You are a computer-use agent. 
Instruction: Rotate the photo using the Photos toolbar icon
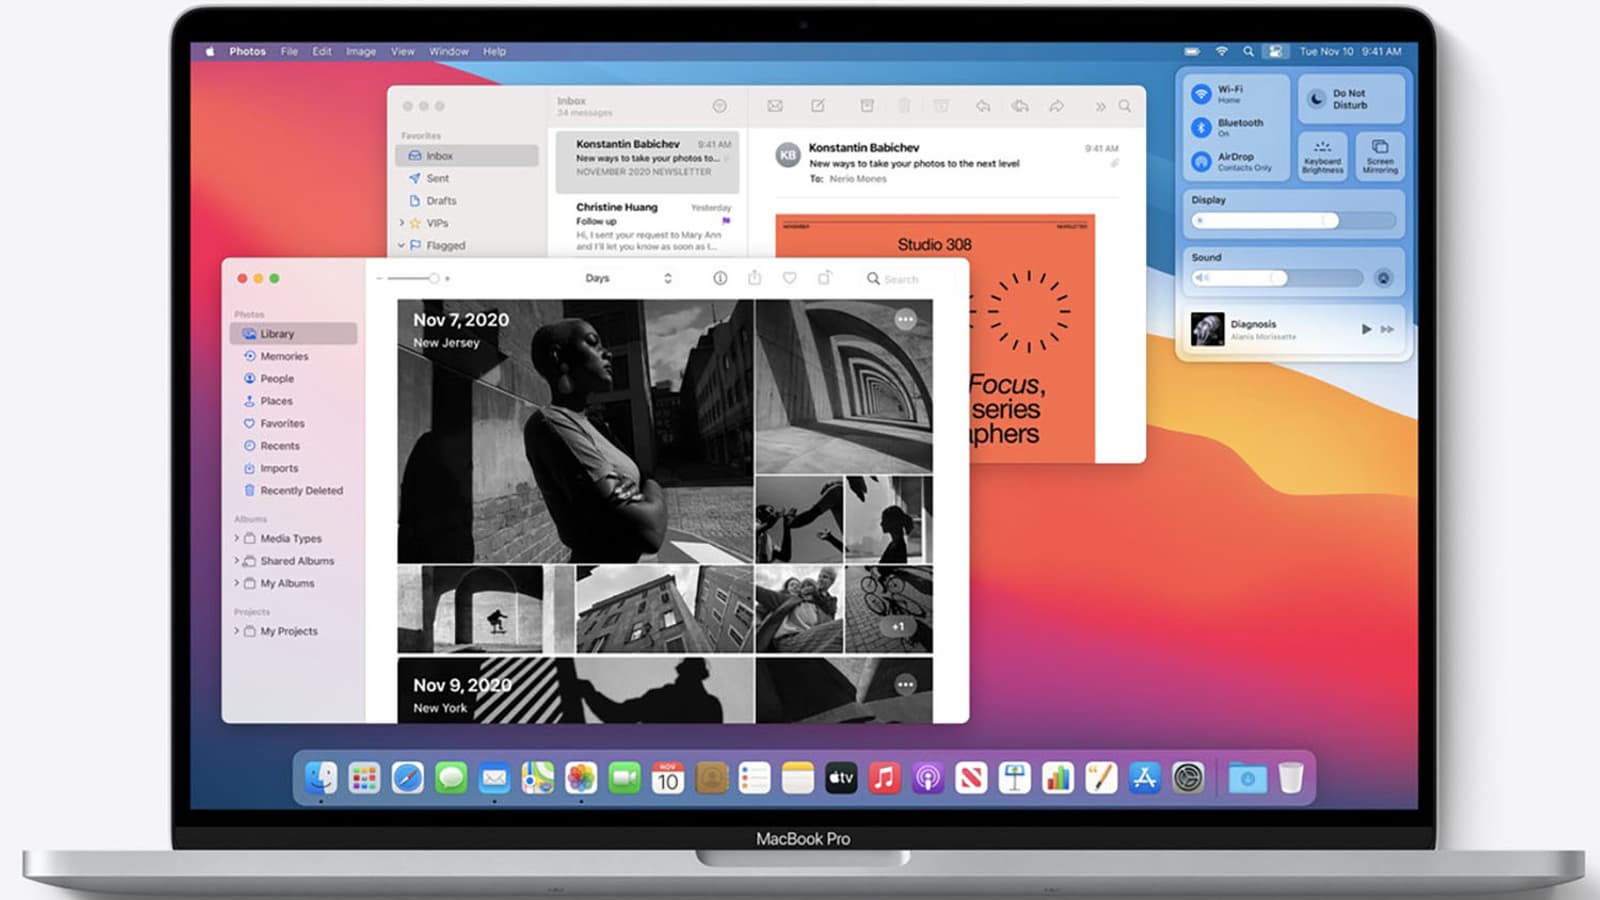(x=825, y=278)
